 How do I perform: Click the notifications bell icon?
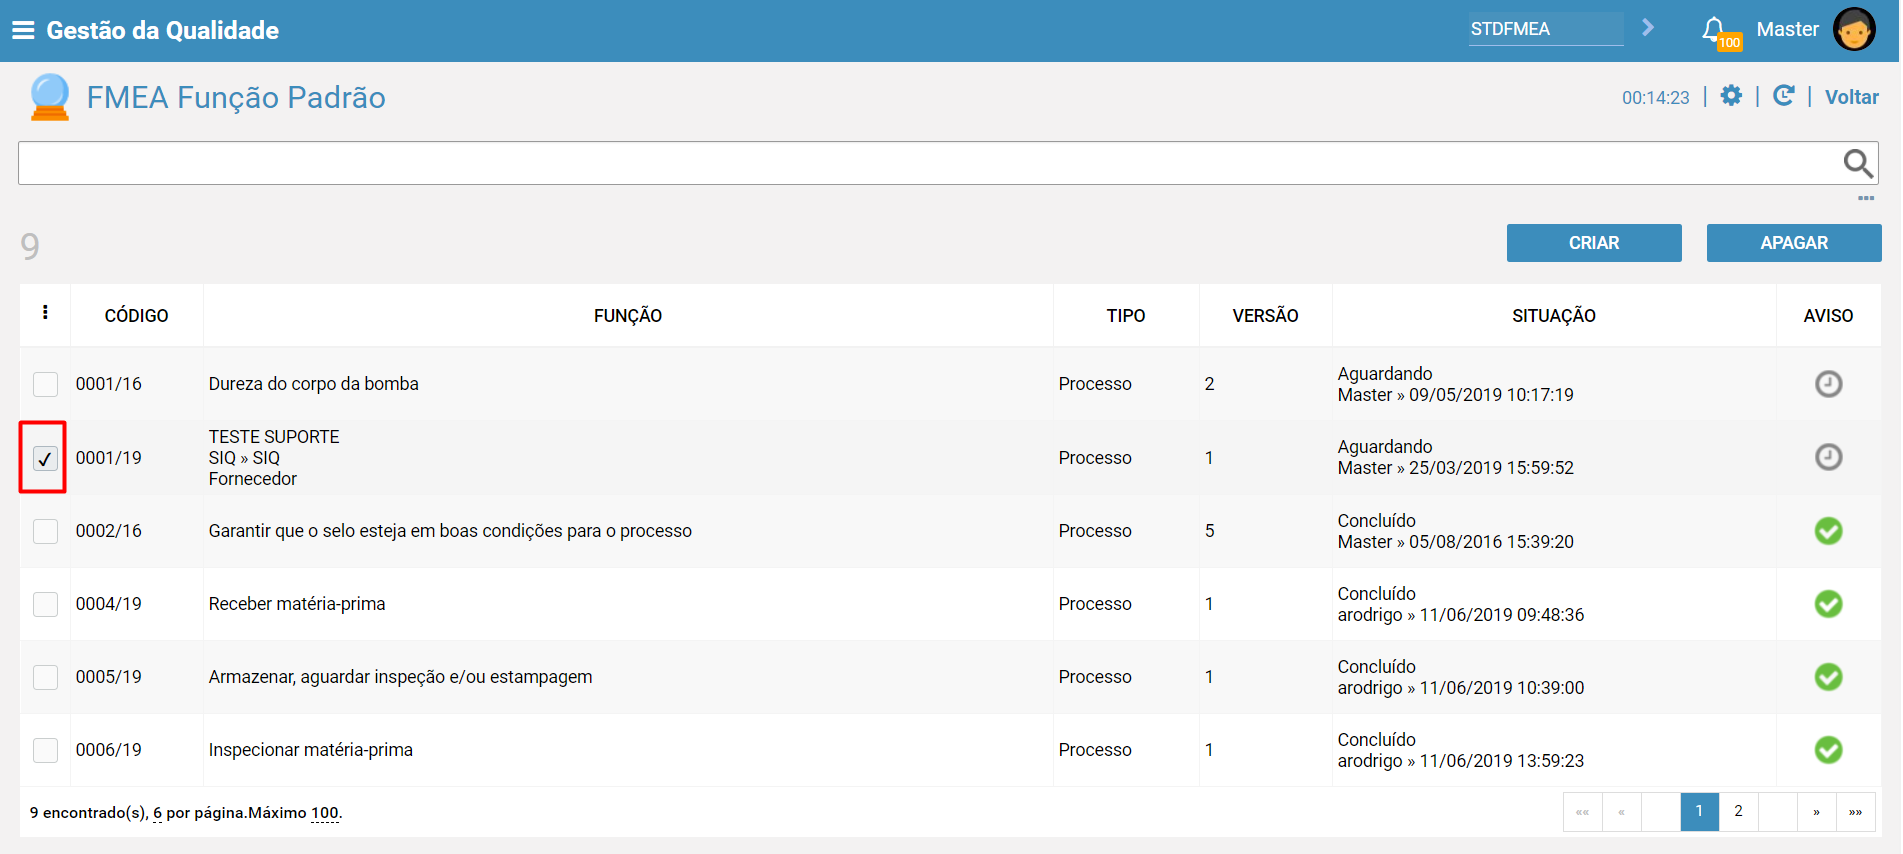1714,29
